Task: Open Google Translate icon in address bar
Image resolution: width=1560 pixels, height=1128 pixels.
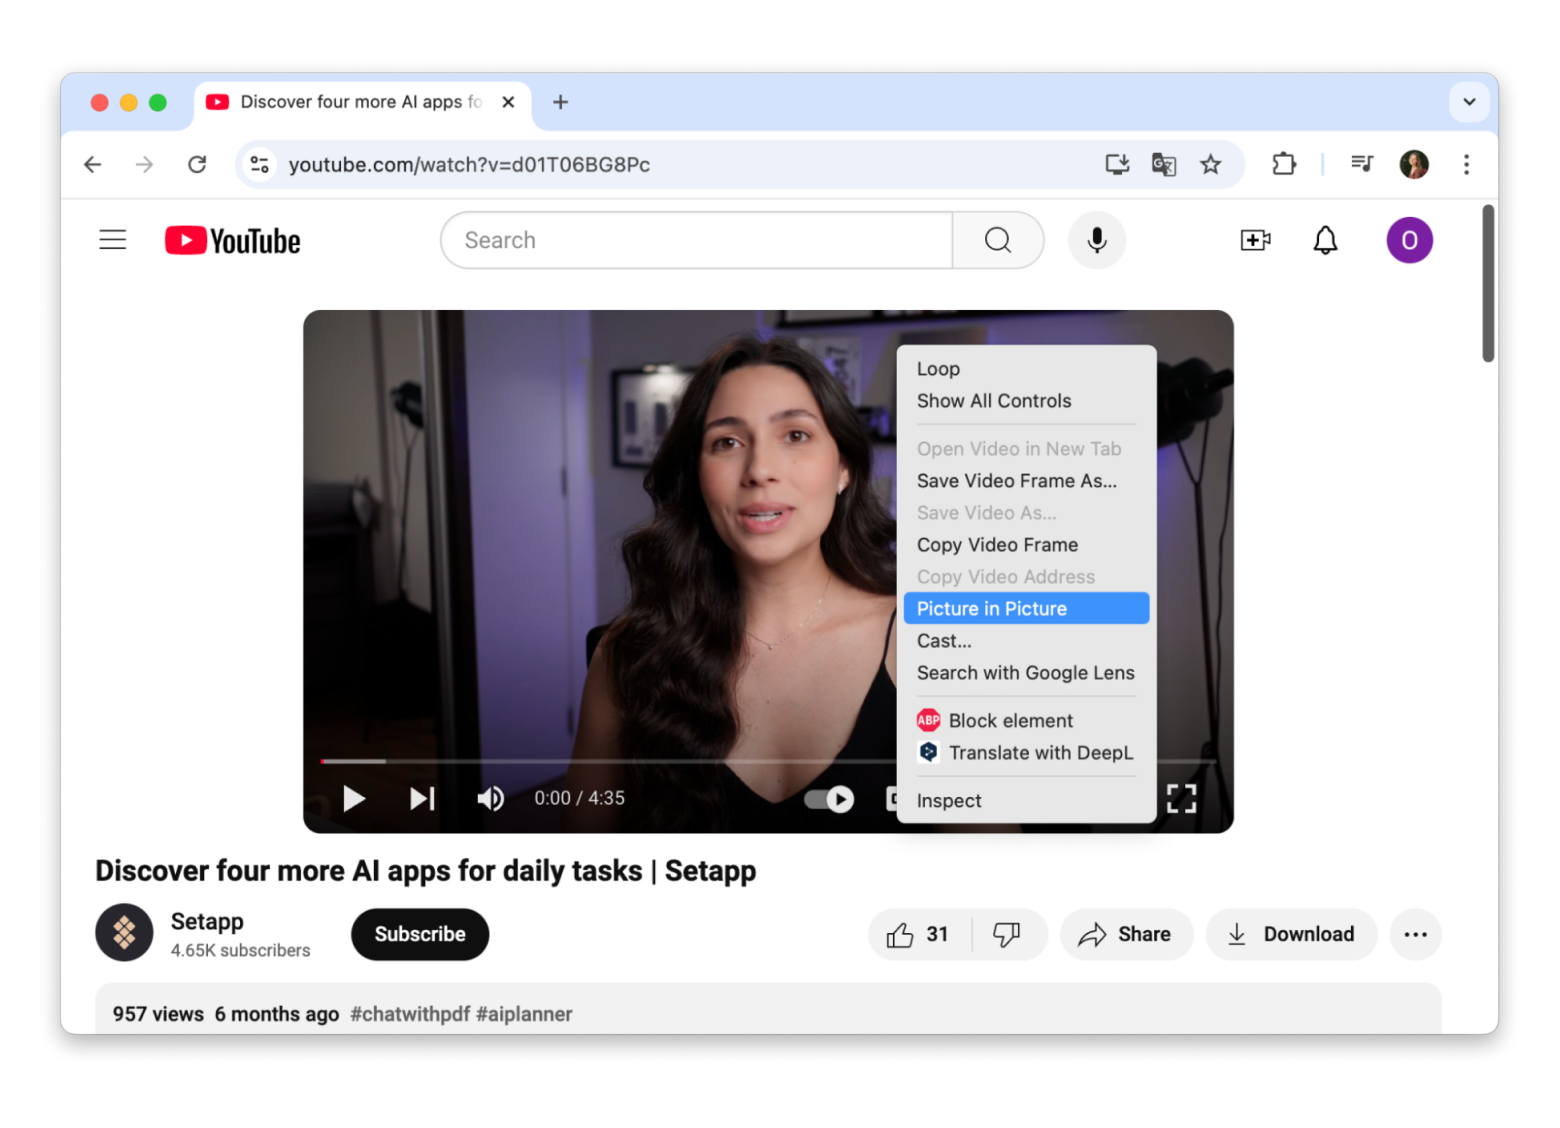Action: pyautogui.click(x=1164, y=164)
